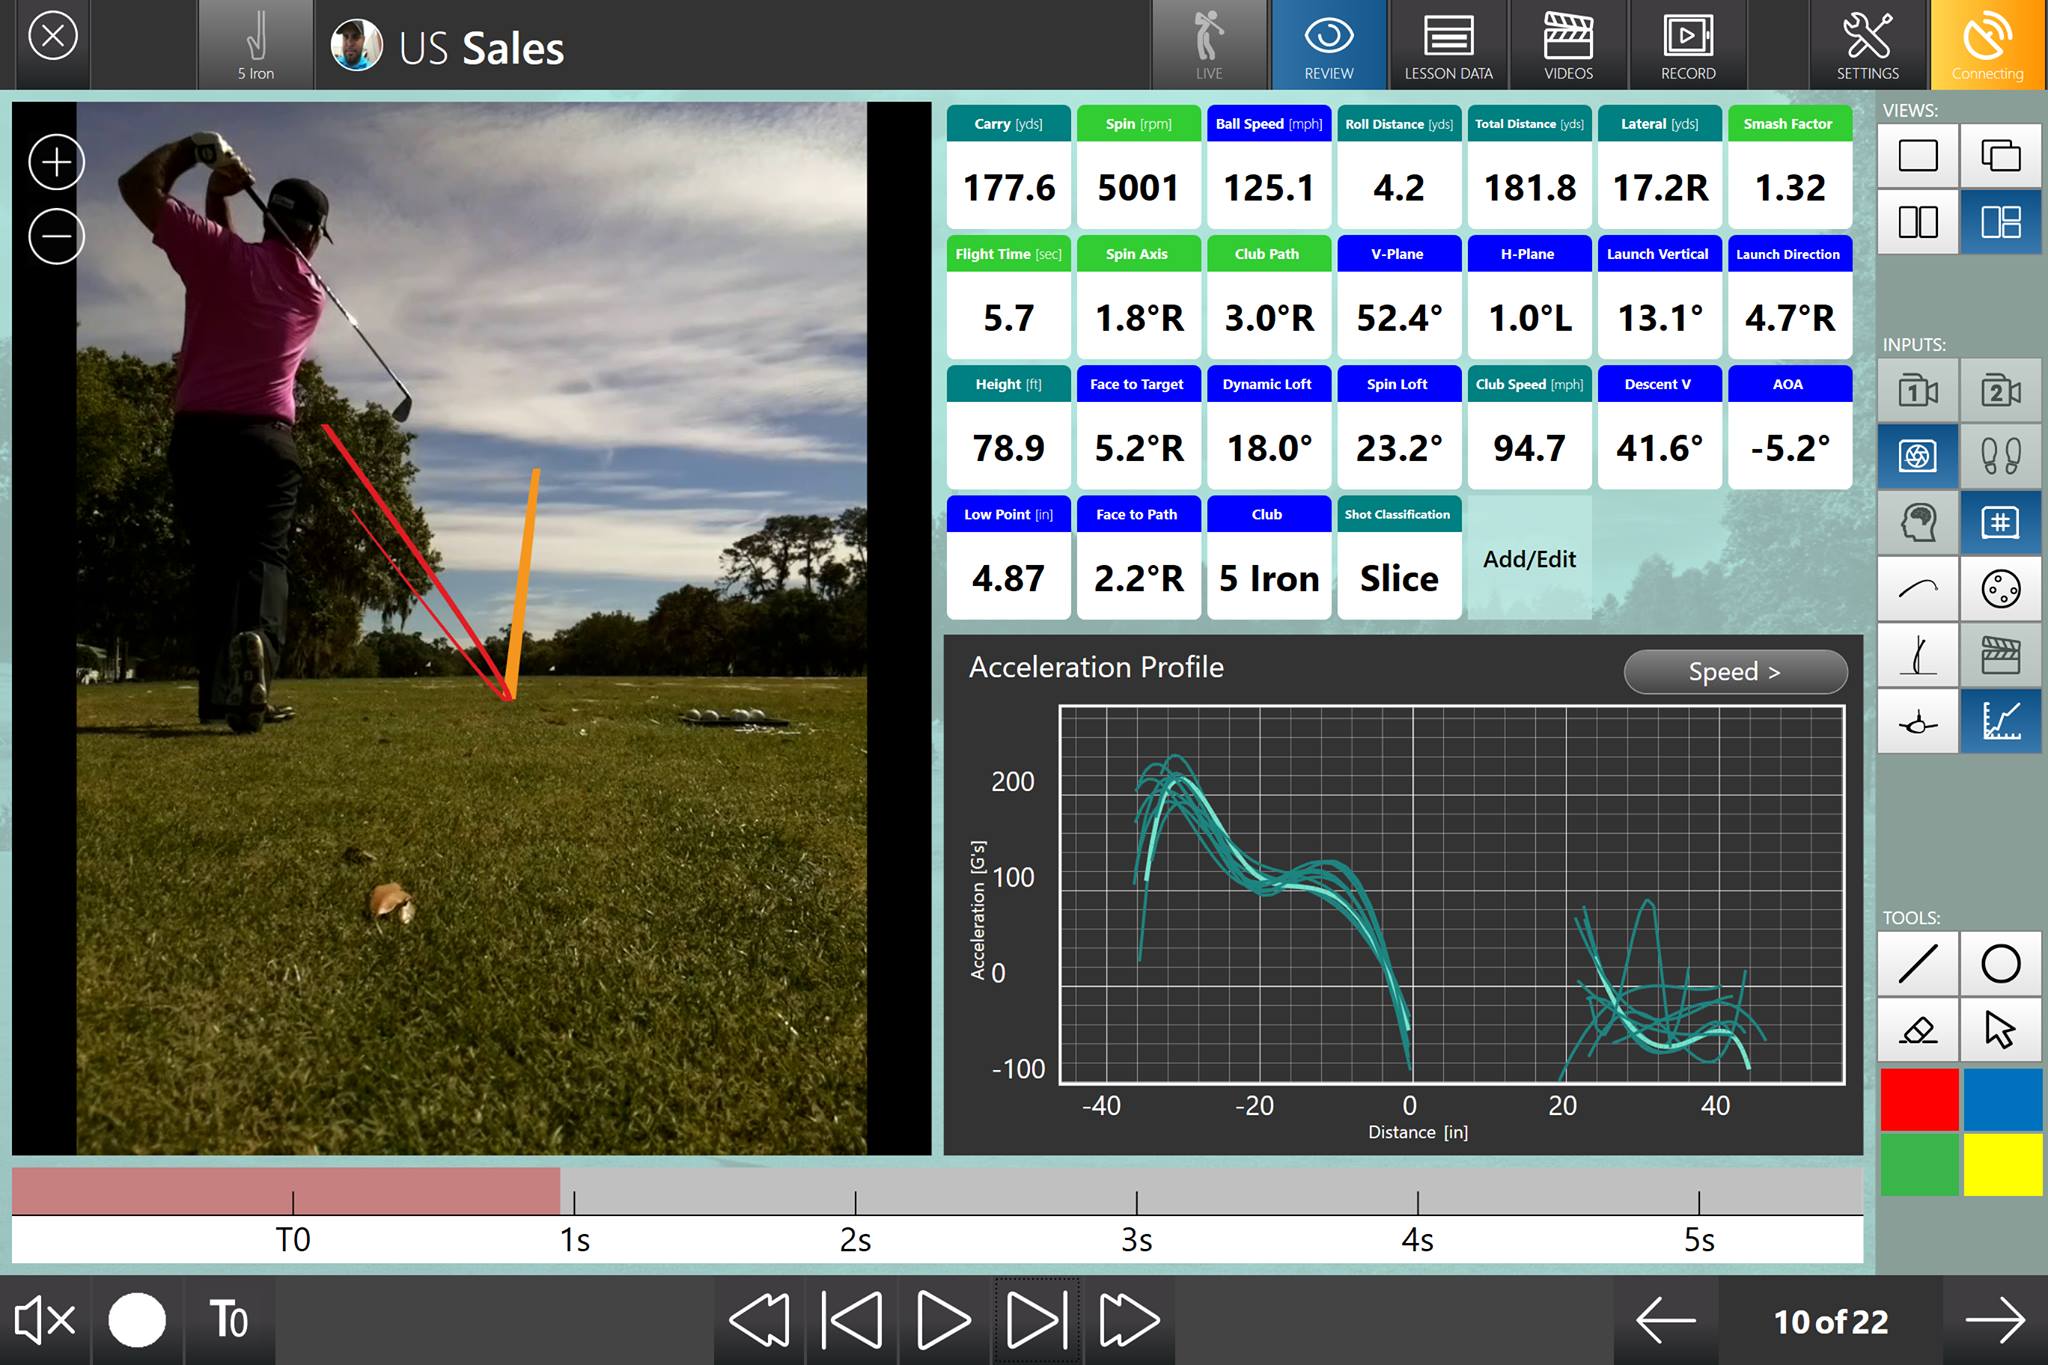The width and height of the screenshot is (2048, 1365).
Task: Select the overlapping windows view layout
Action: (2000, 156)
